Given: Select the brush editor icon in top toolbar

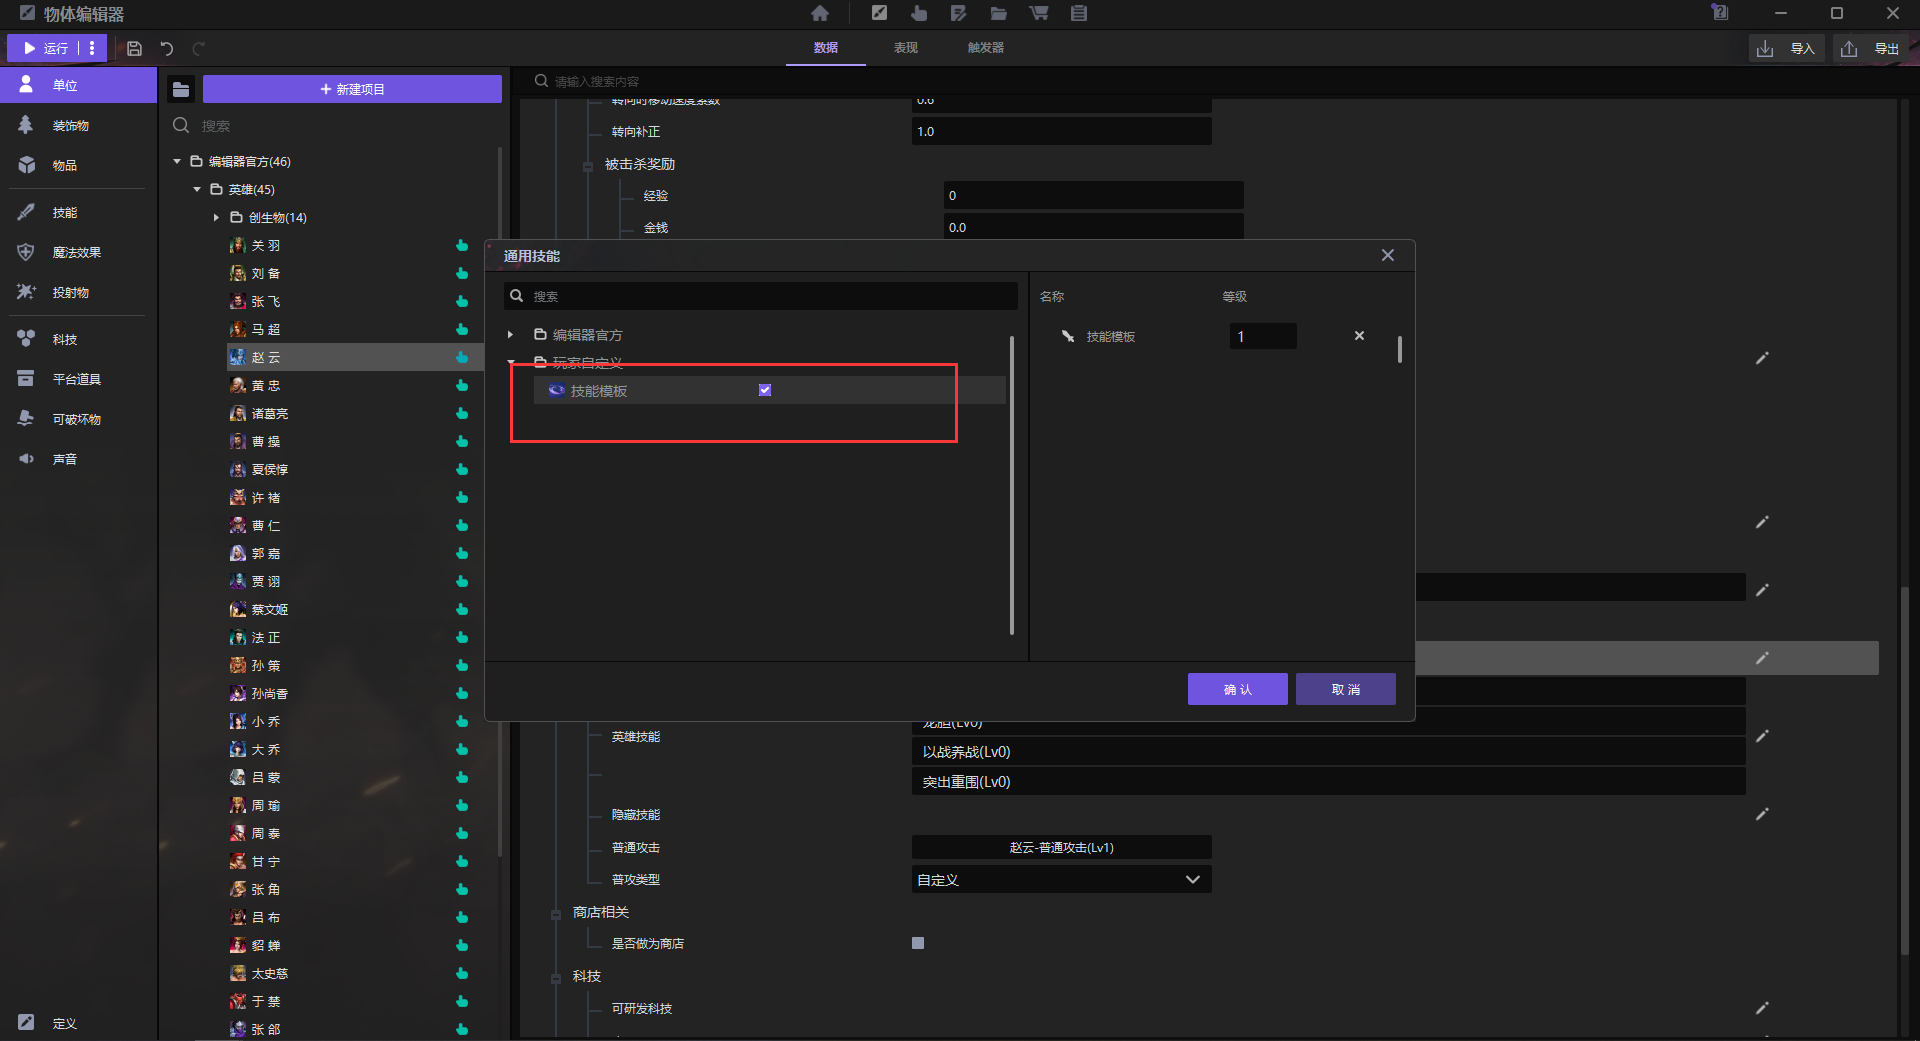Looking at the screenshot, I should point(879,13).
